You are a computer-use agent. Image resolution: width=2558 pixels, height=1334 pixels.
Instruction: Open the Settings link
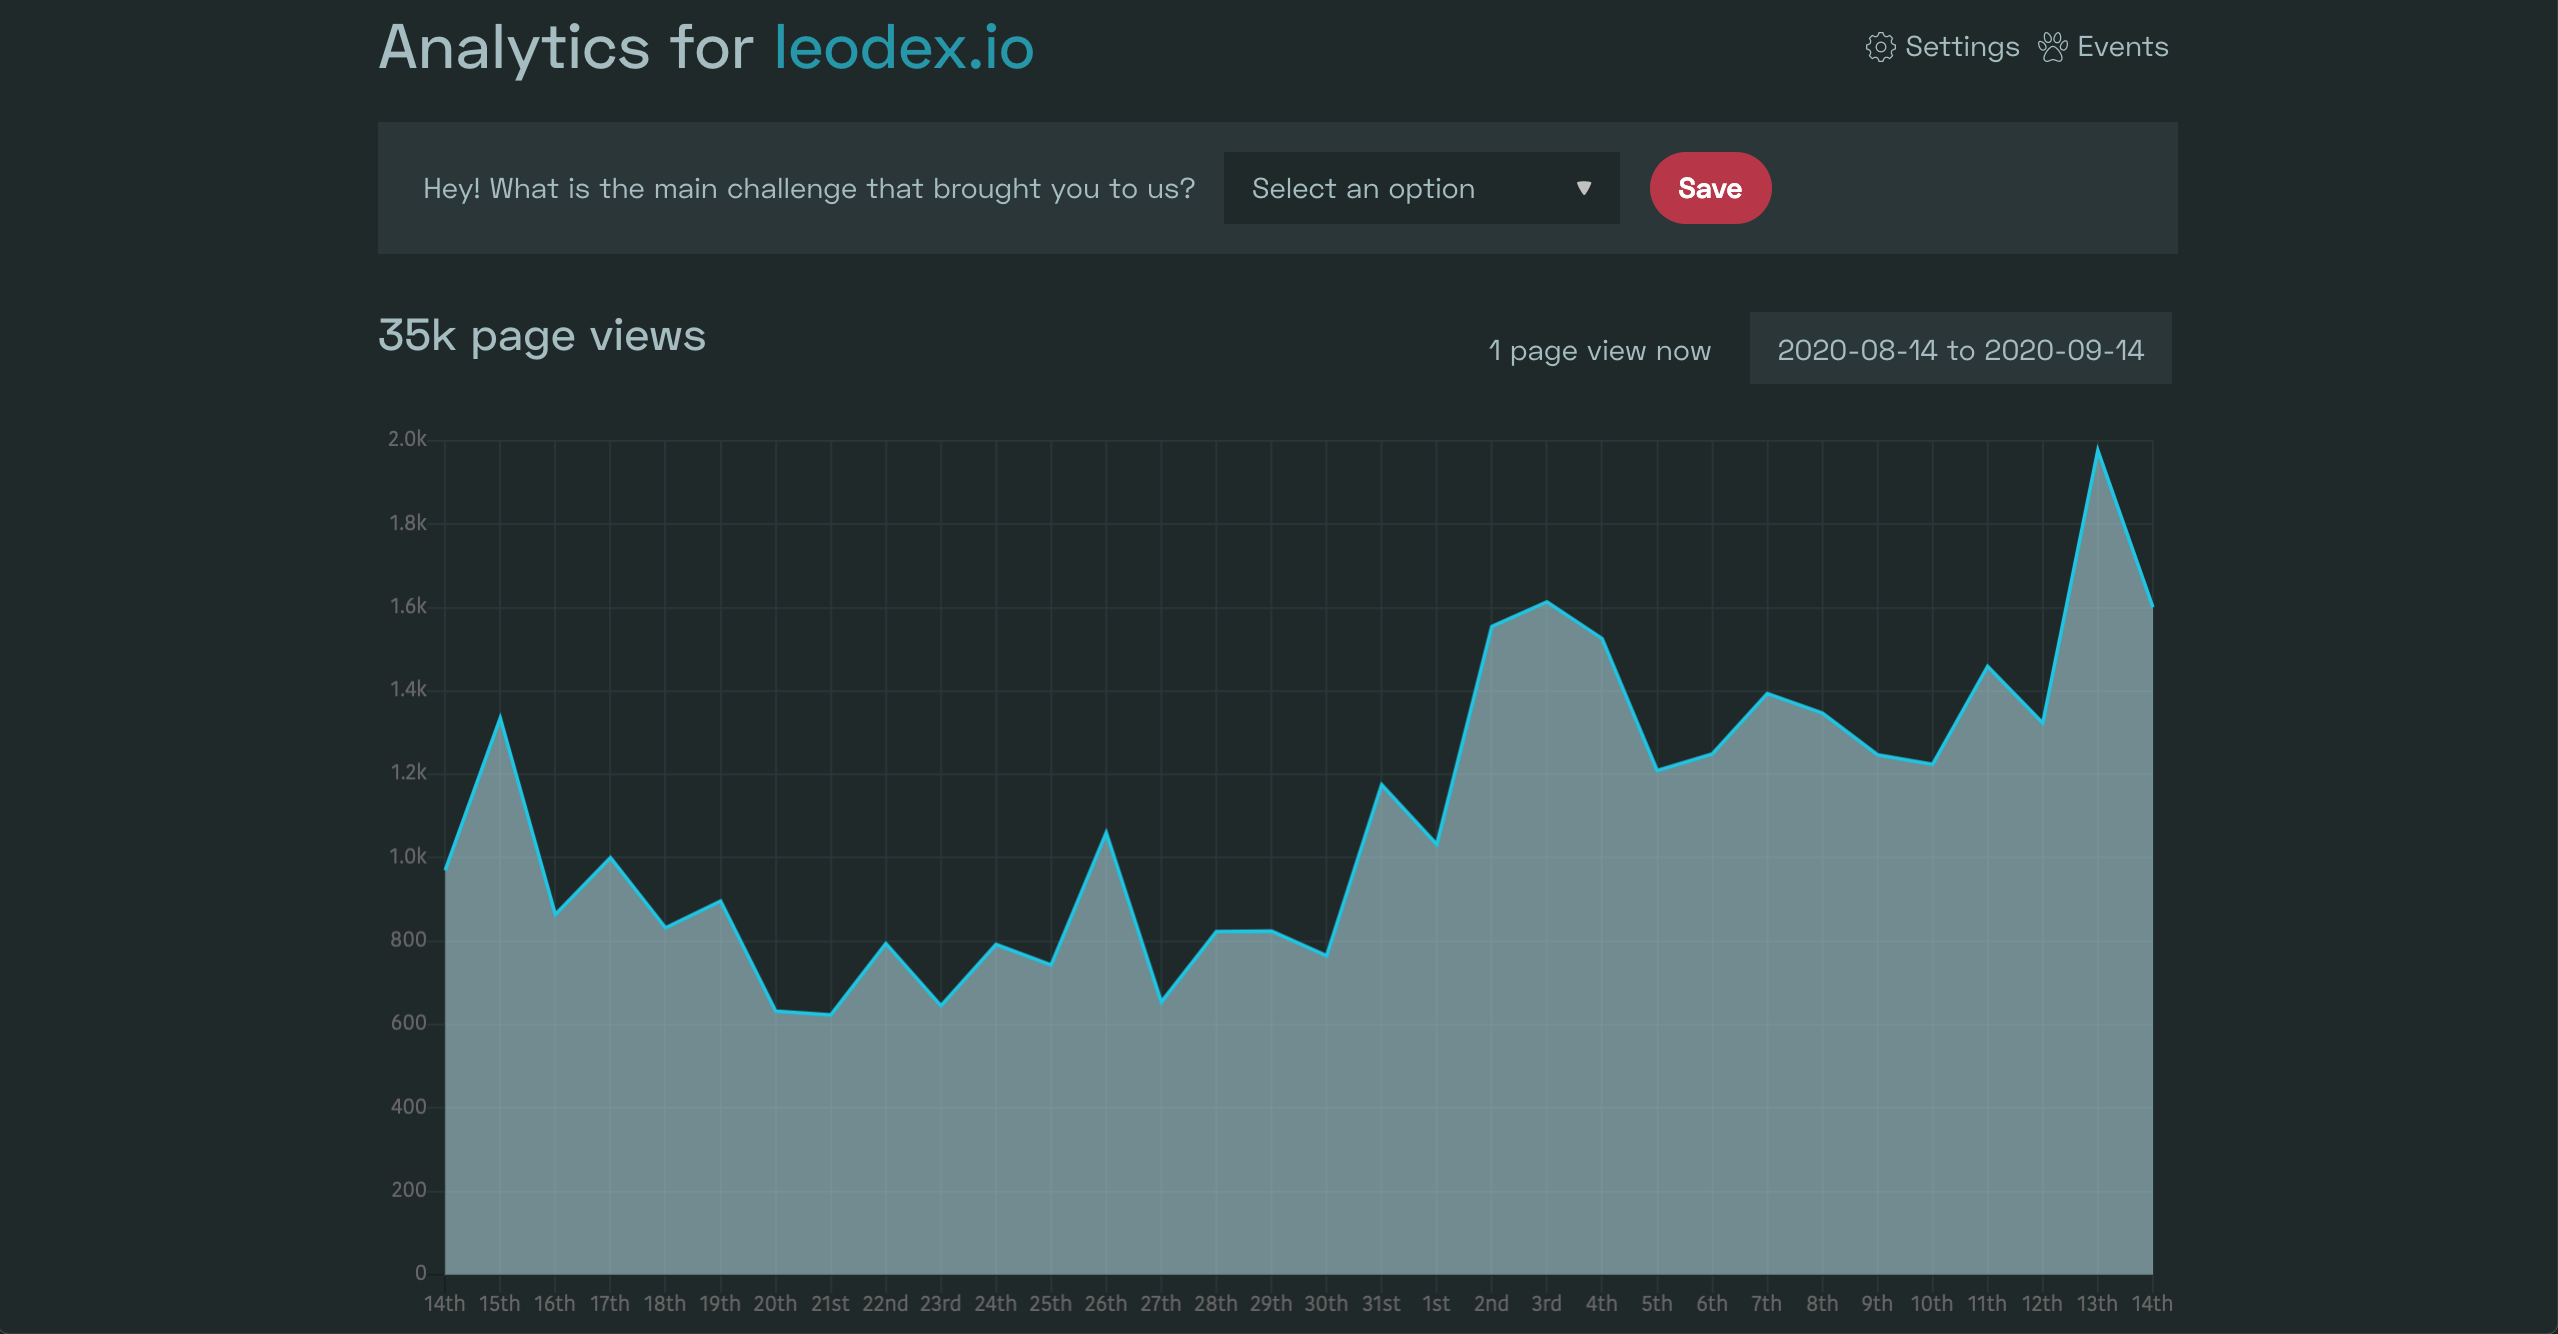coord(1943,47)
